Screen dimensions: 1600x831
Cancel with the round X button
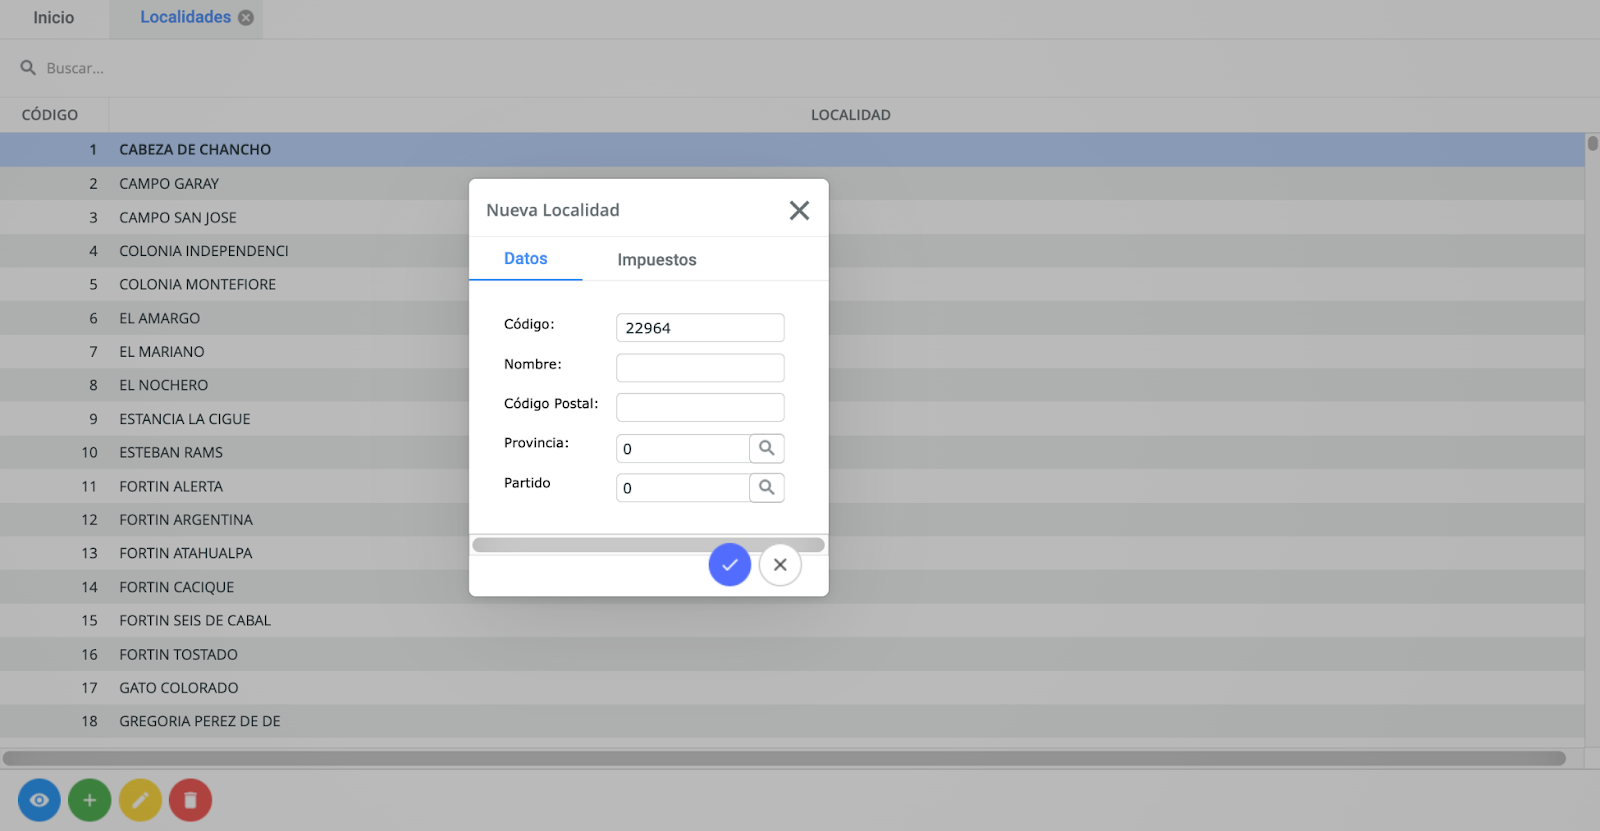780,565
